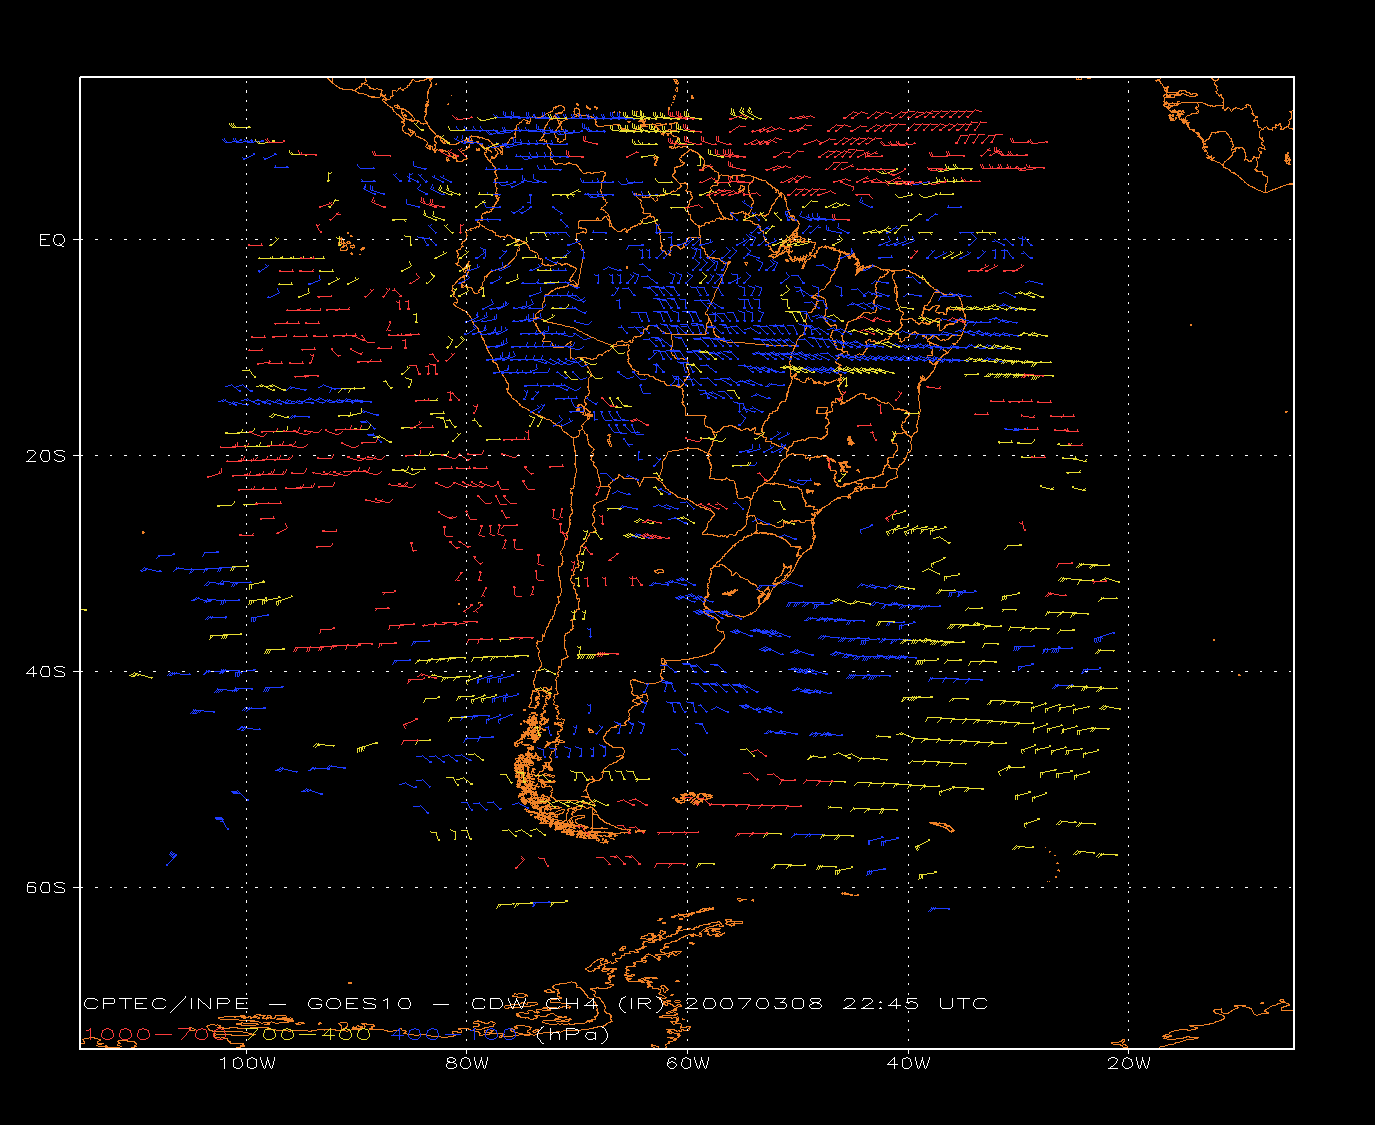Click the 60W longitude label

(x=688, y=1063)
